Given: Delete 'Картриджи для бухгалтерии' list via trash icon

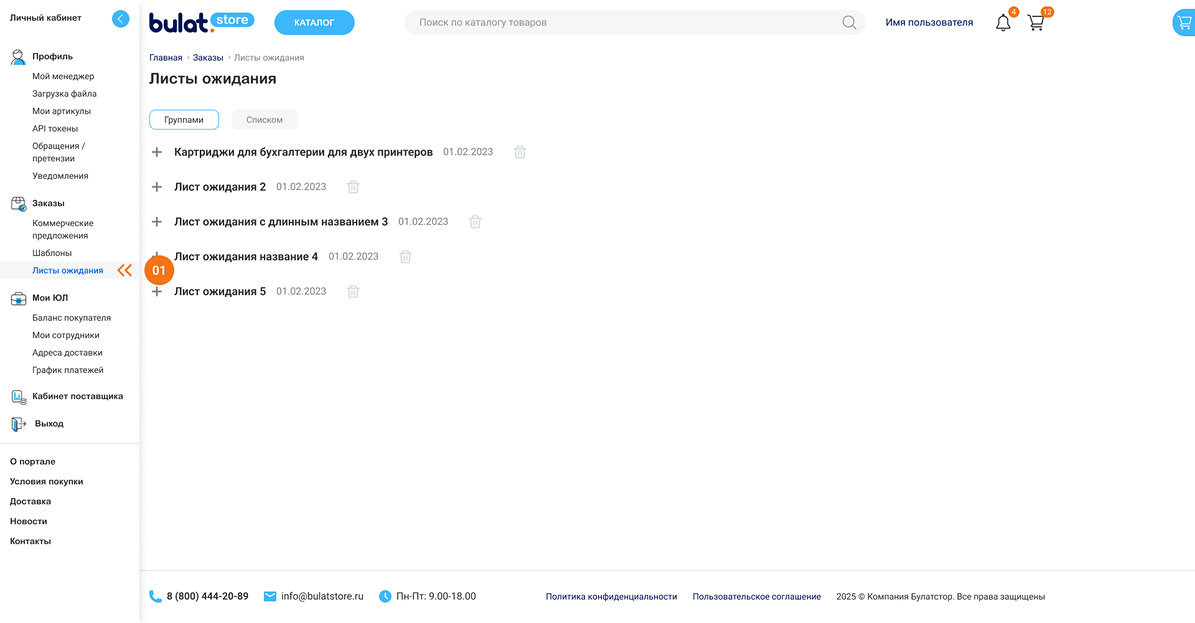Looking at the screenshot, I should tap(520, 152).
